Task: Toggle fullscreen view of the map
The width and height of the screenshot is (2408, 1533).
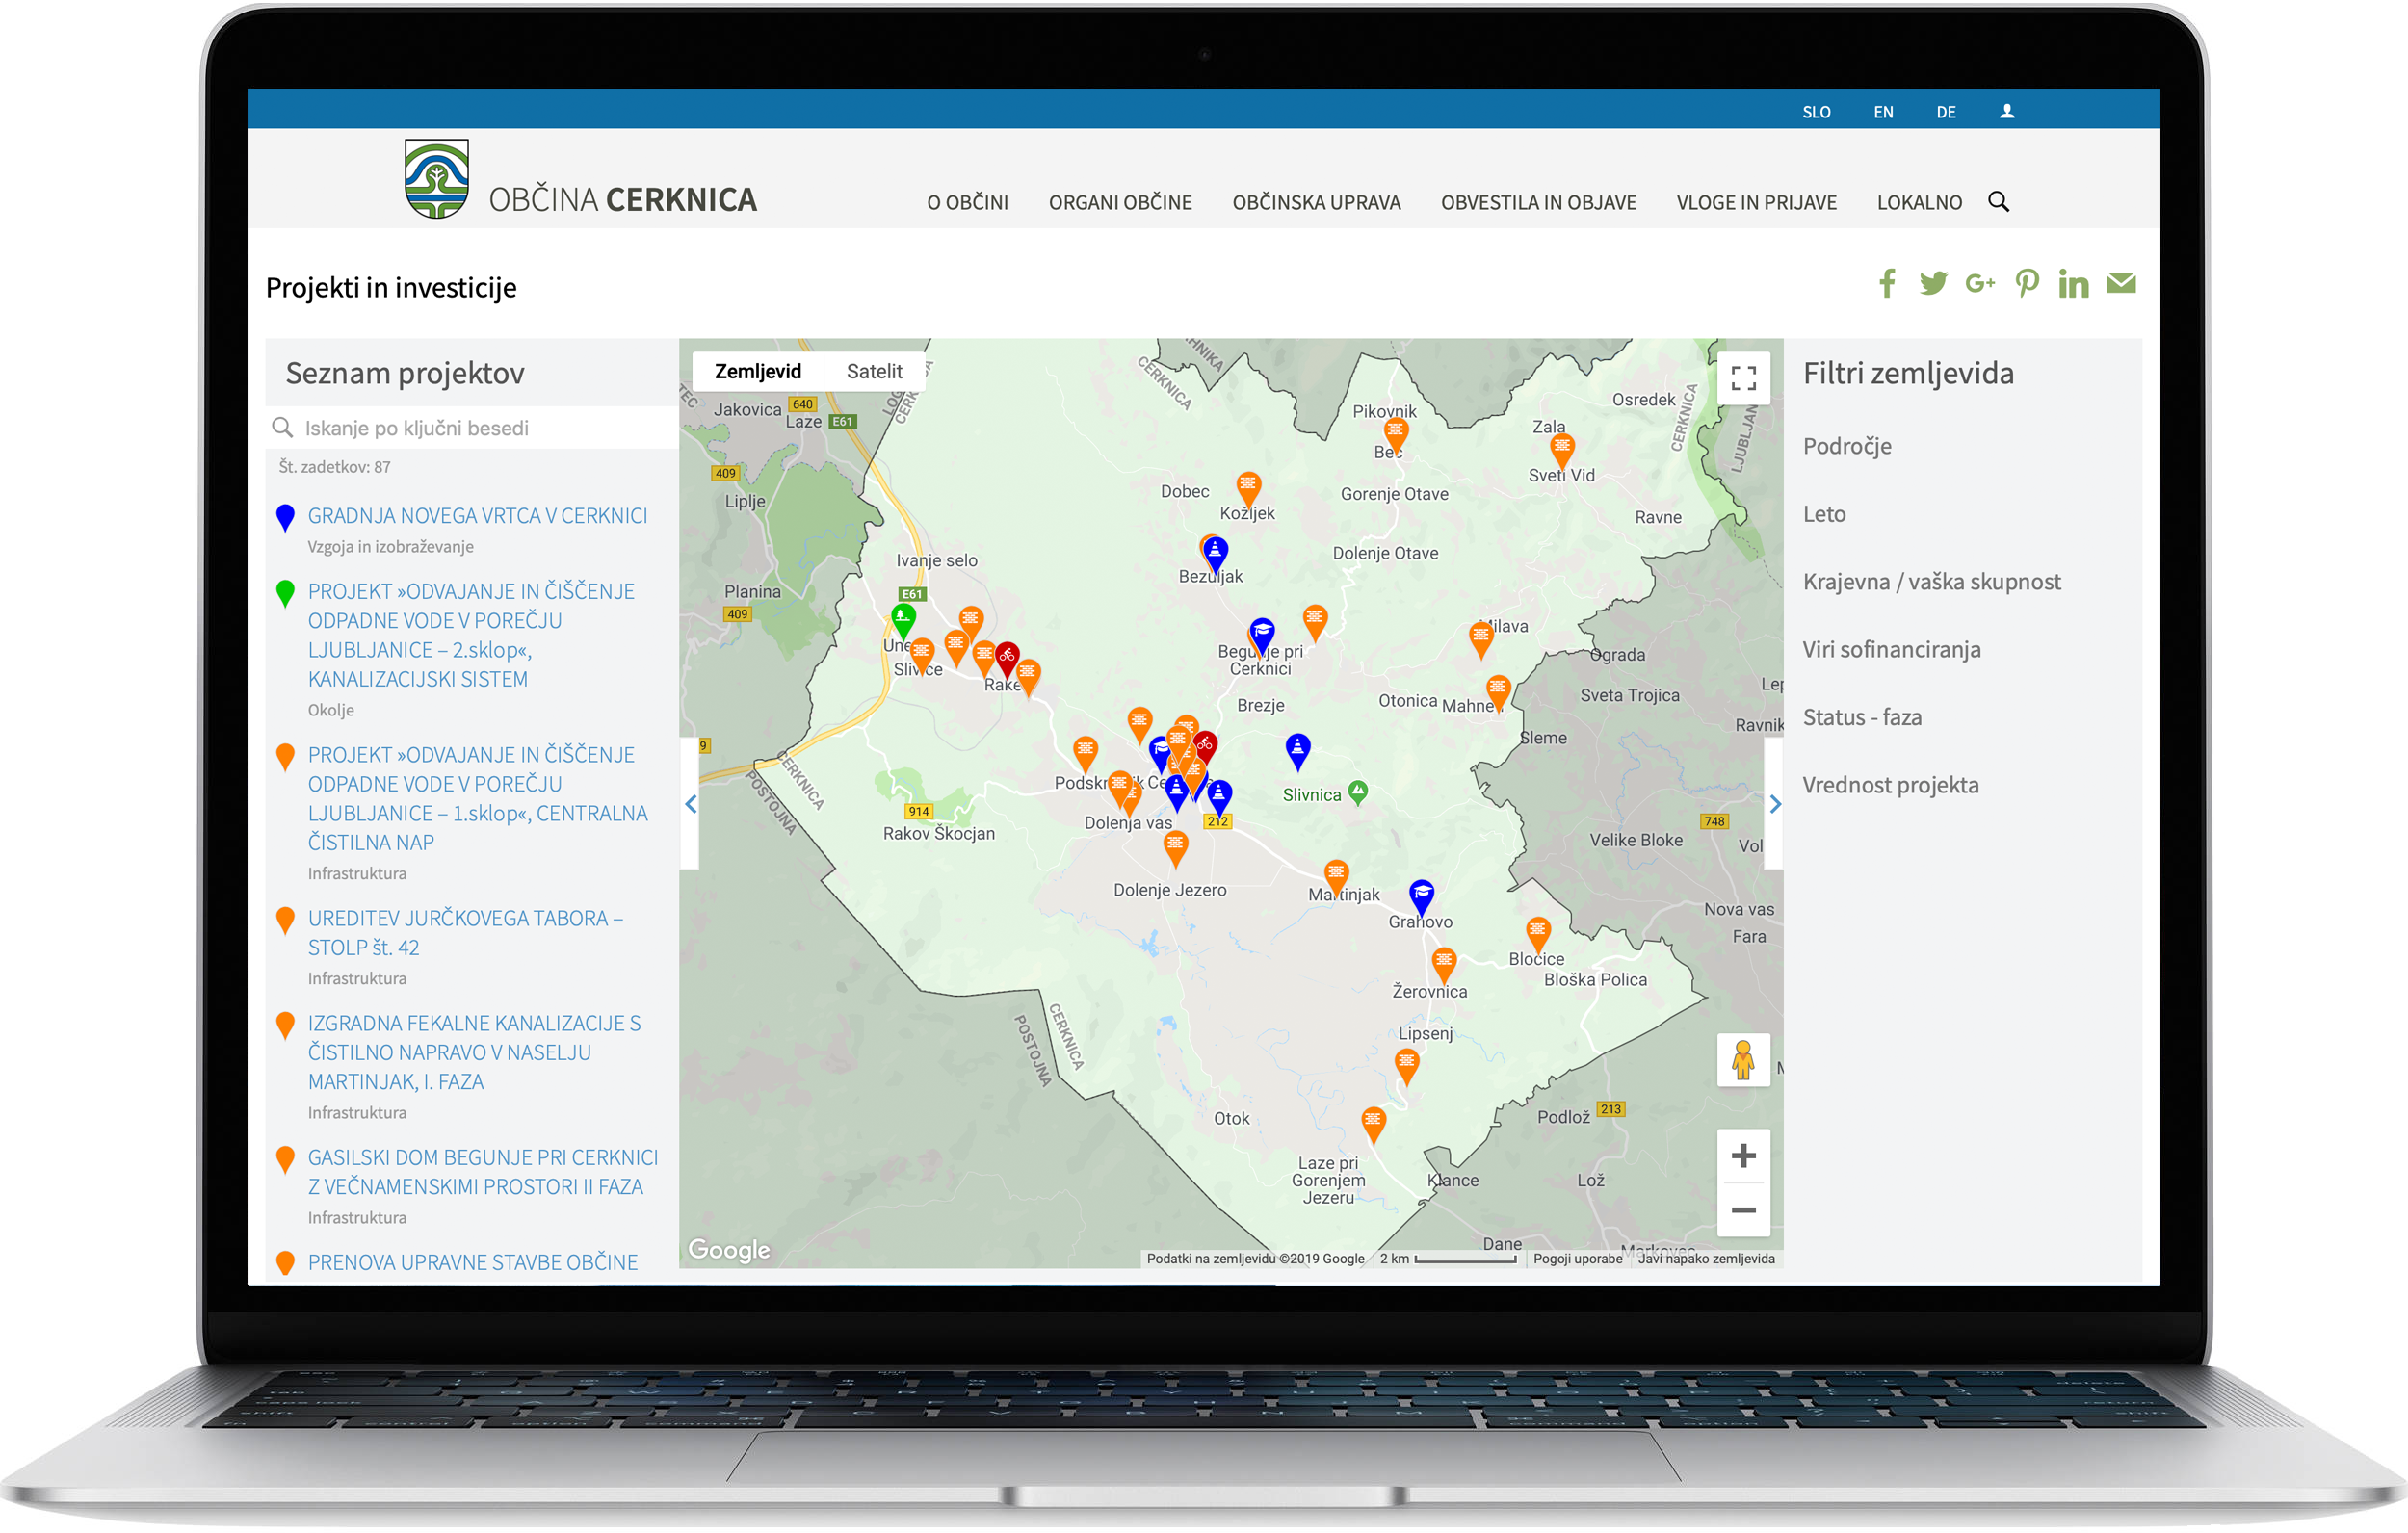Action: pyautogui.click(x=1743, y=378)
